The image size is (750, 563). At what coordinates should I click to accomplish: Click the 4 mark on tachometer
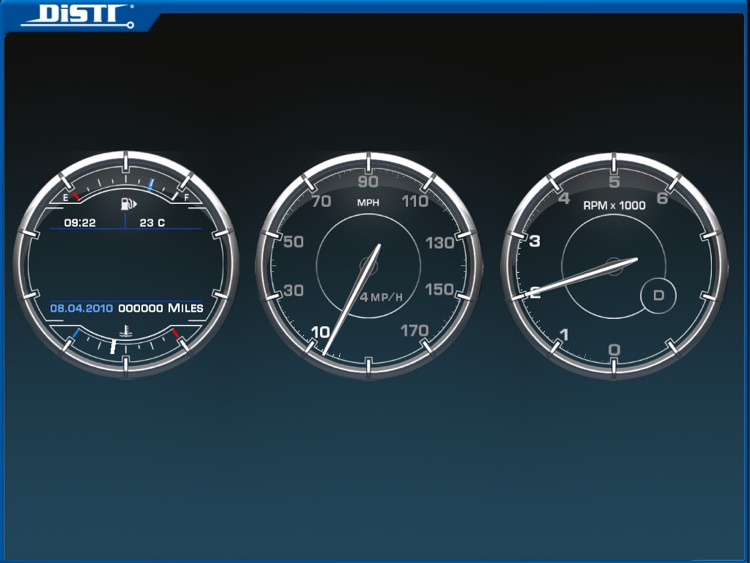564,198
